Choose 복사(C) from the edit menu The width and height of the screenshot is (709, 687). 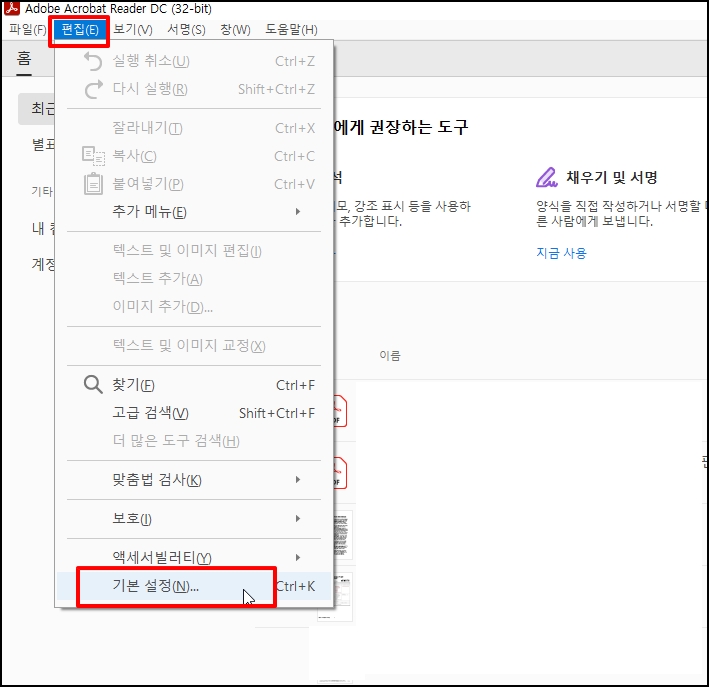tap(194, 156)
